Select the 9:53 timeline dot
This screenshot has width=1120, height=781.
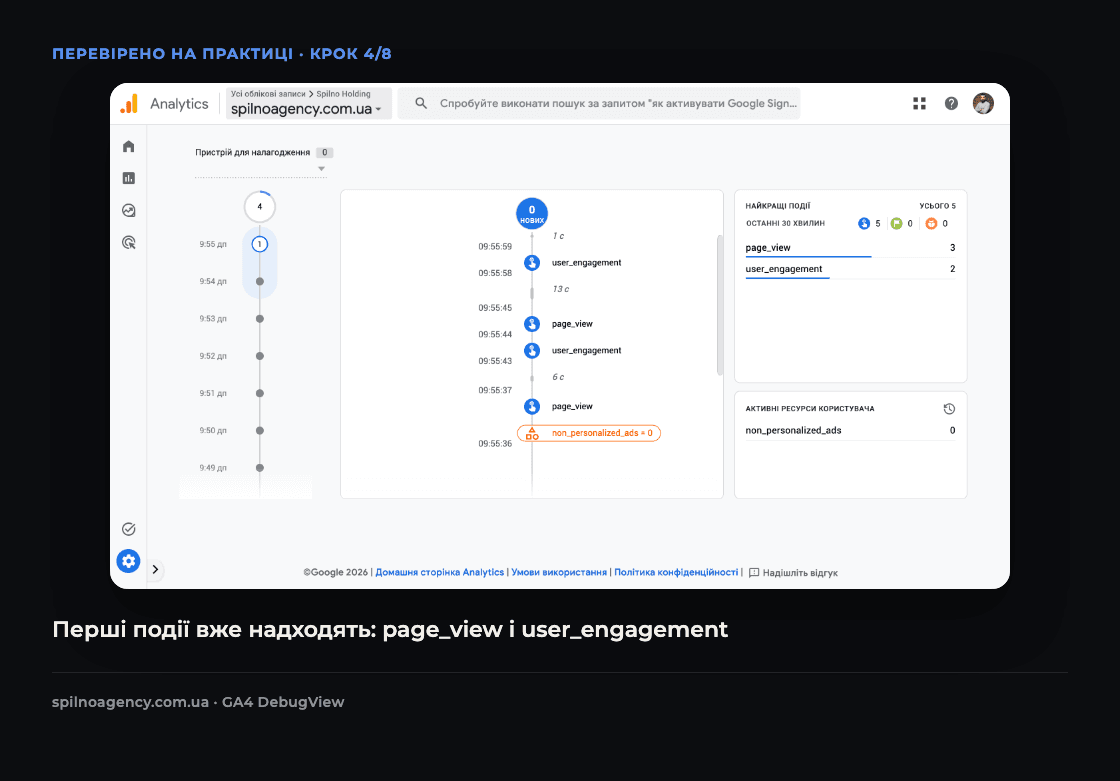pos(260,319)
